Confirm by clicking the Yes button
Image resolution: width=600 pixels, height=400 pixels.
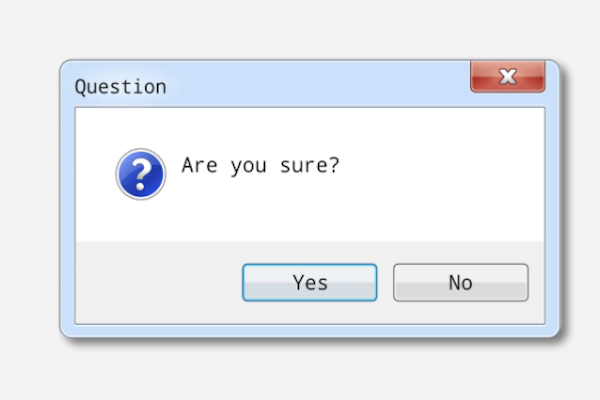tap(310, 282)
